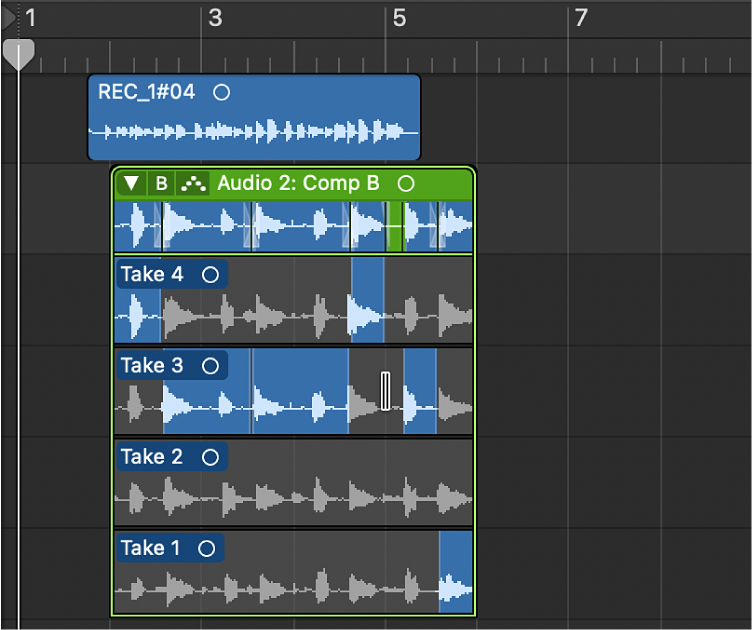Click the loop circle on REC_1#04 region
Image resolution: width=753 pixels, height=630 pixels.
[221, 92]
